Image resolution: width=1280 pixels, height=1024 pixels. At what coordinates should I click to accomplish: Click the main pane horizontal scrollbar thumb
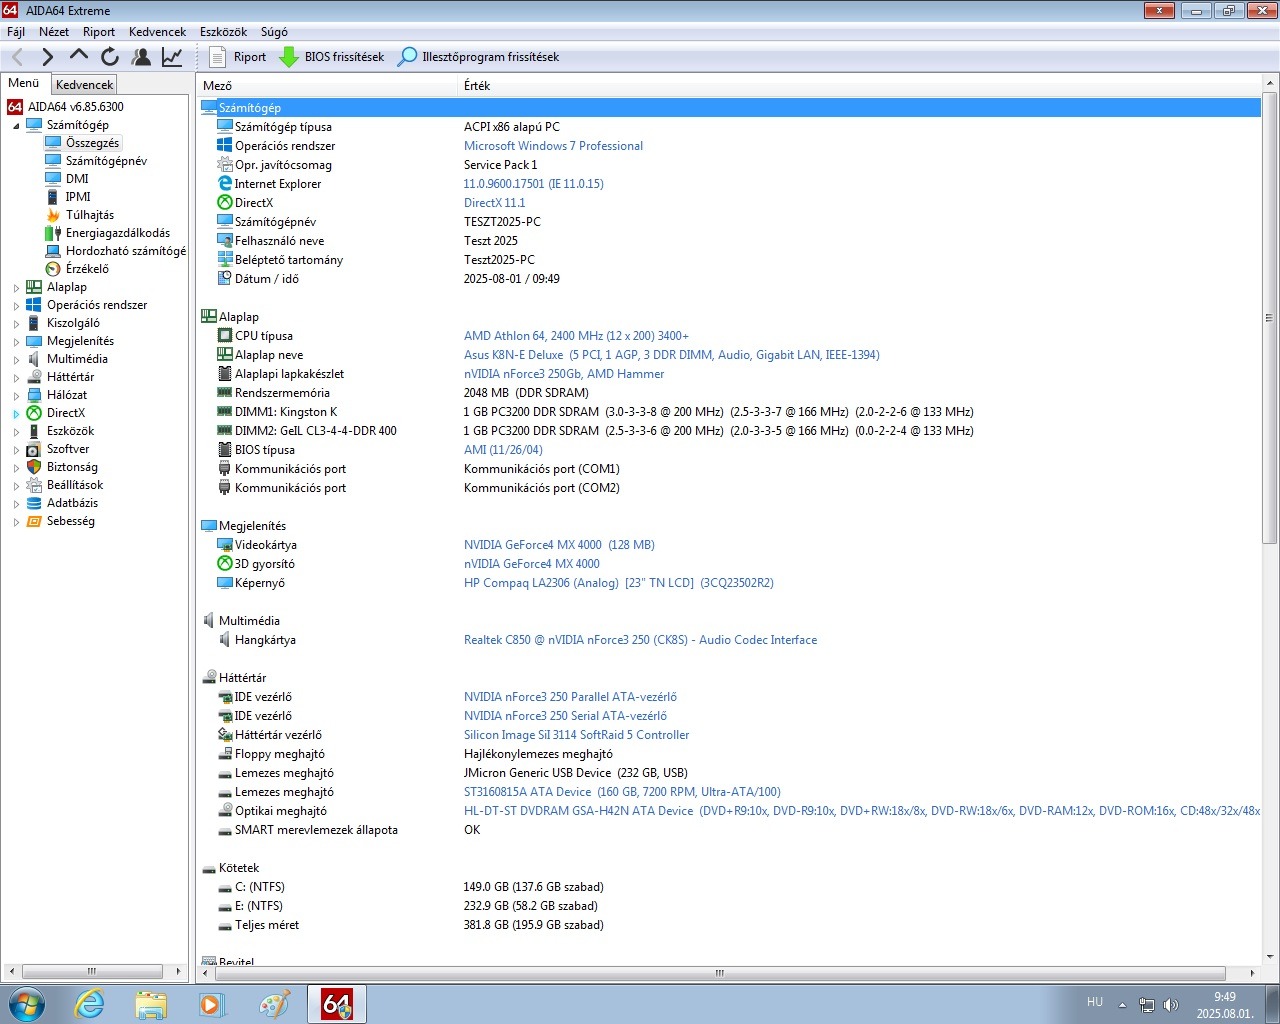[719, 973]
